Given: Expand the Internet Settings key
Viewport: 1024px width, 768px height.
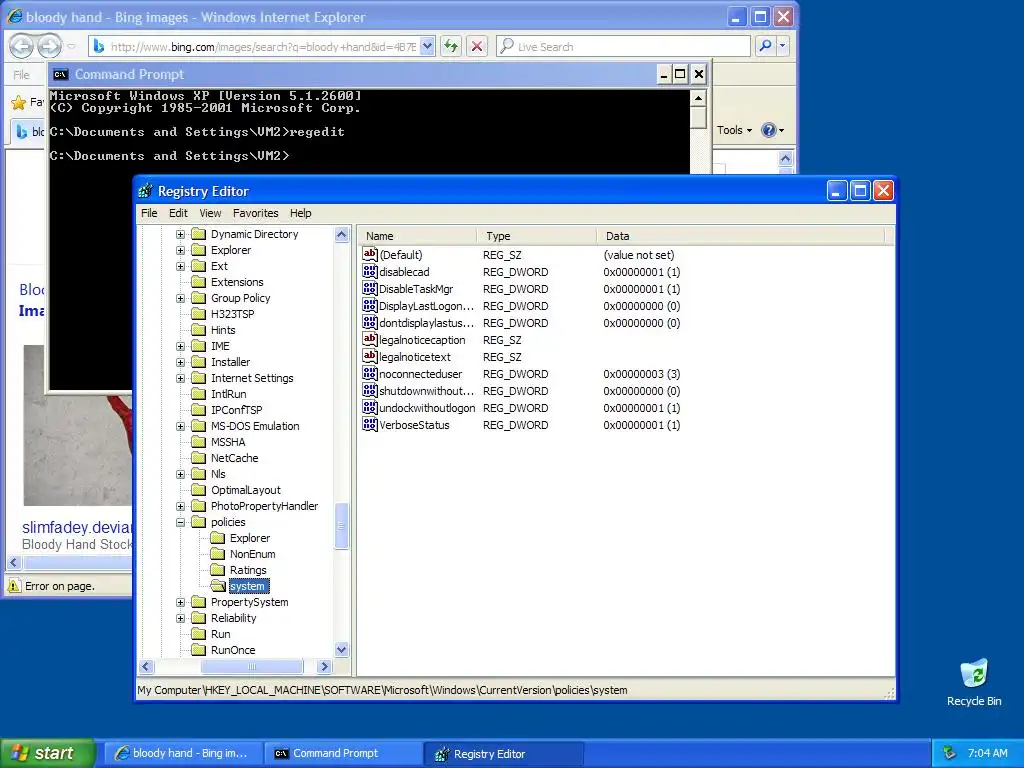Looking at the screenshot, I should [x=180, y=378].
